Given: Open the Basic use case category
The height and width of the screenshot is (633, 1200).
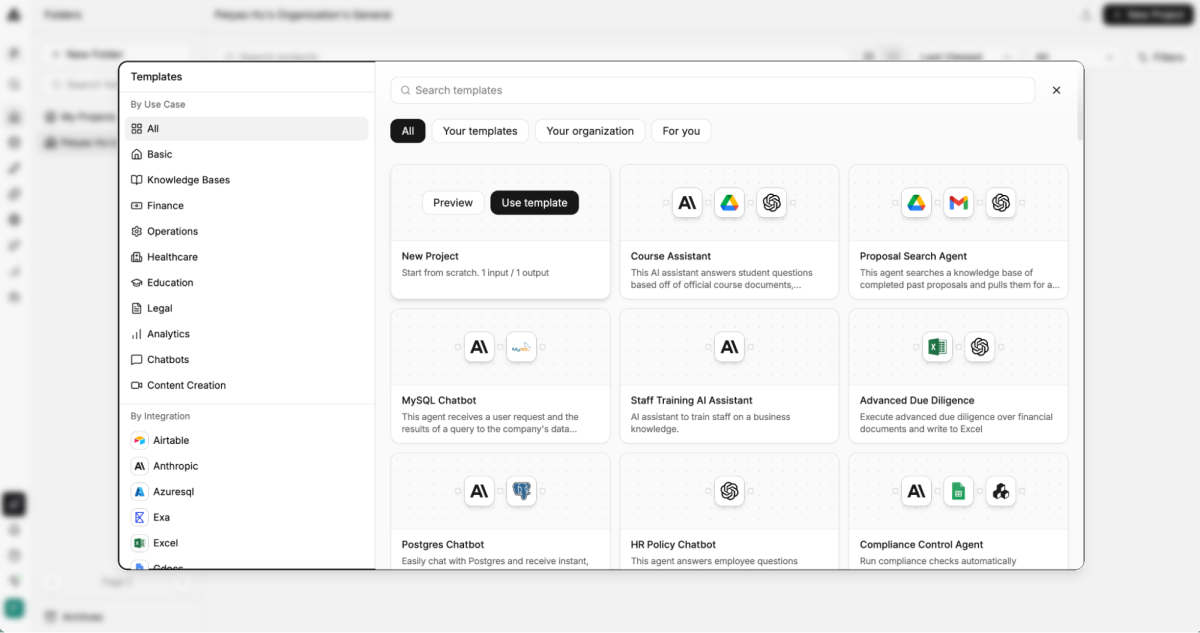Looking at the screenshot, I should 246,154.
